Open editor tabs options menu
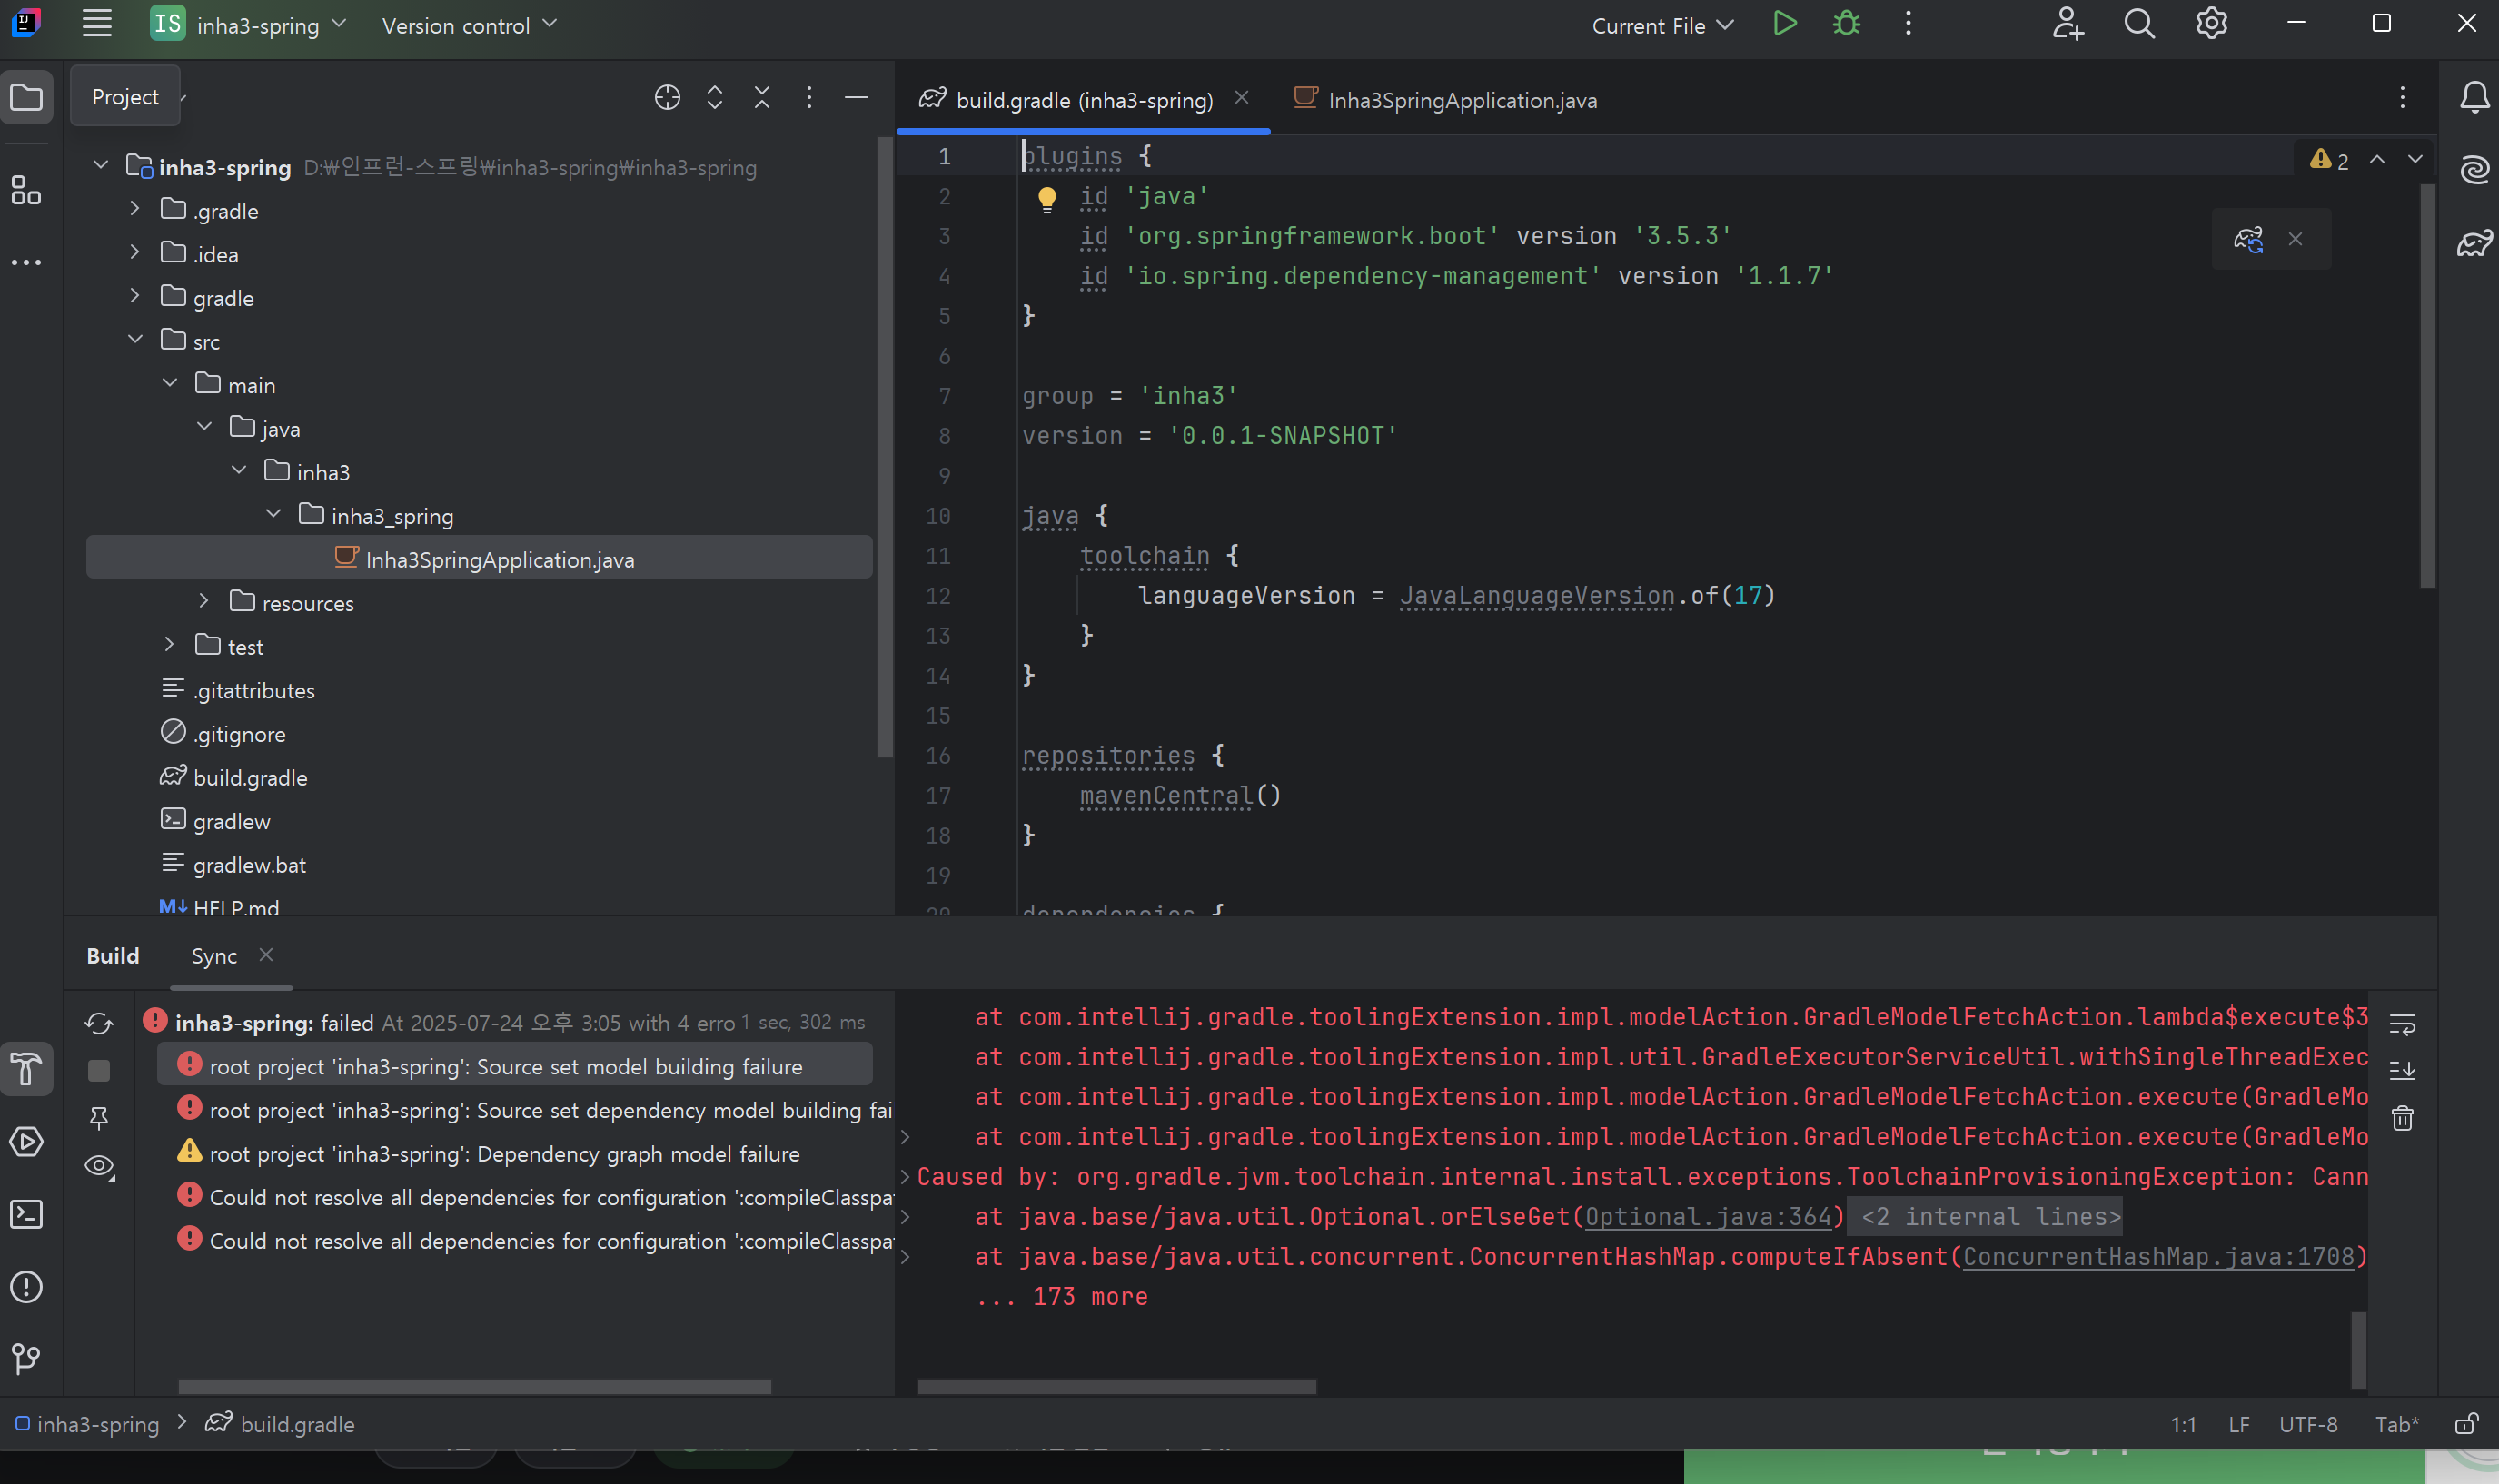2499x1484 pixels. (2402, 97)
